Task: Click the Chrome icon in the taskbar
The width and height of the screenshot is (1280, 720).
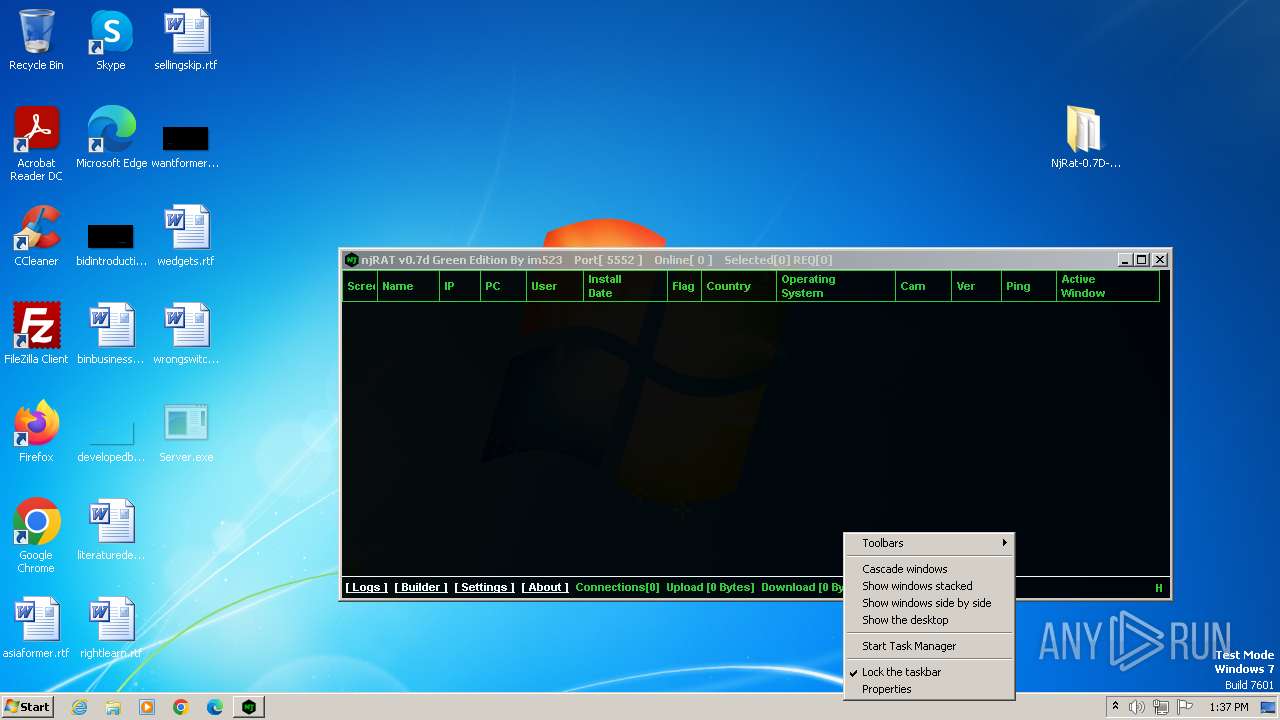Action: pos(181,707)
